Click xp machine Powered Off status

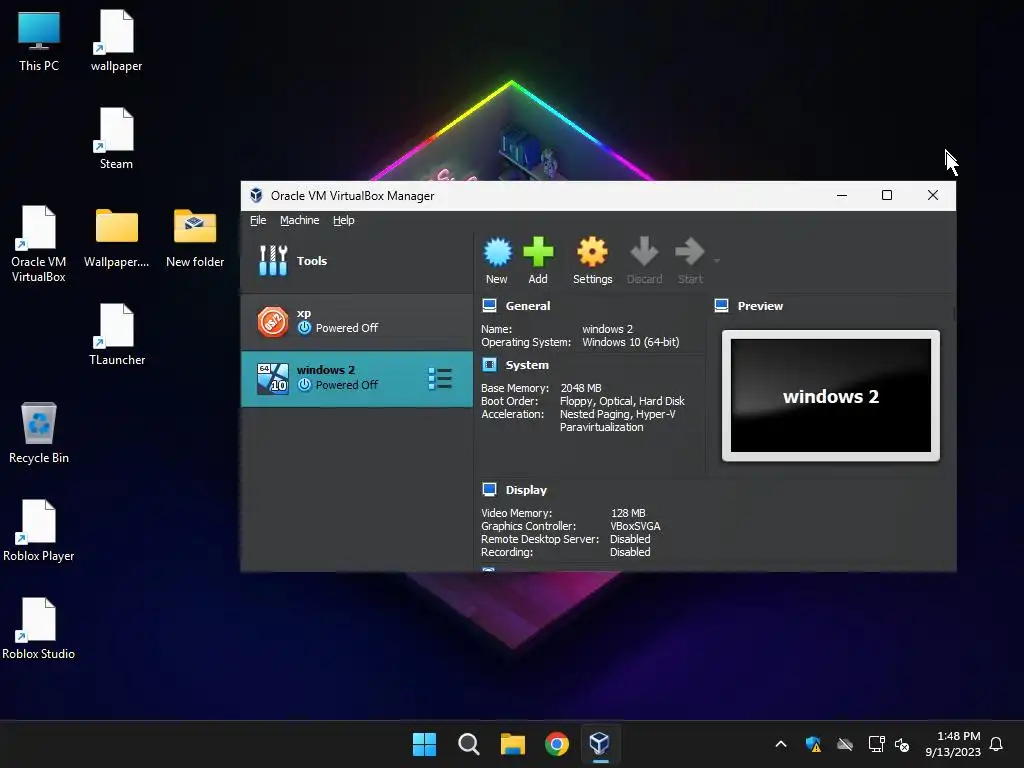(x=347, y=328)
